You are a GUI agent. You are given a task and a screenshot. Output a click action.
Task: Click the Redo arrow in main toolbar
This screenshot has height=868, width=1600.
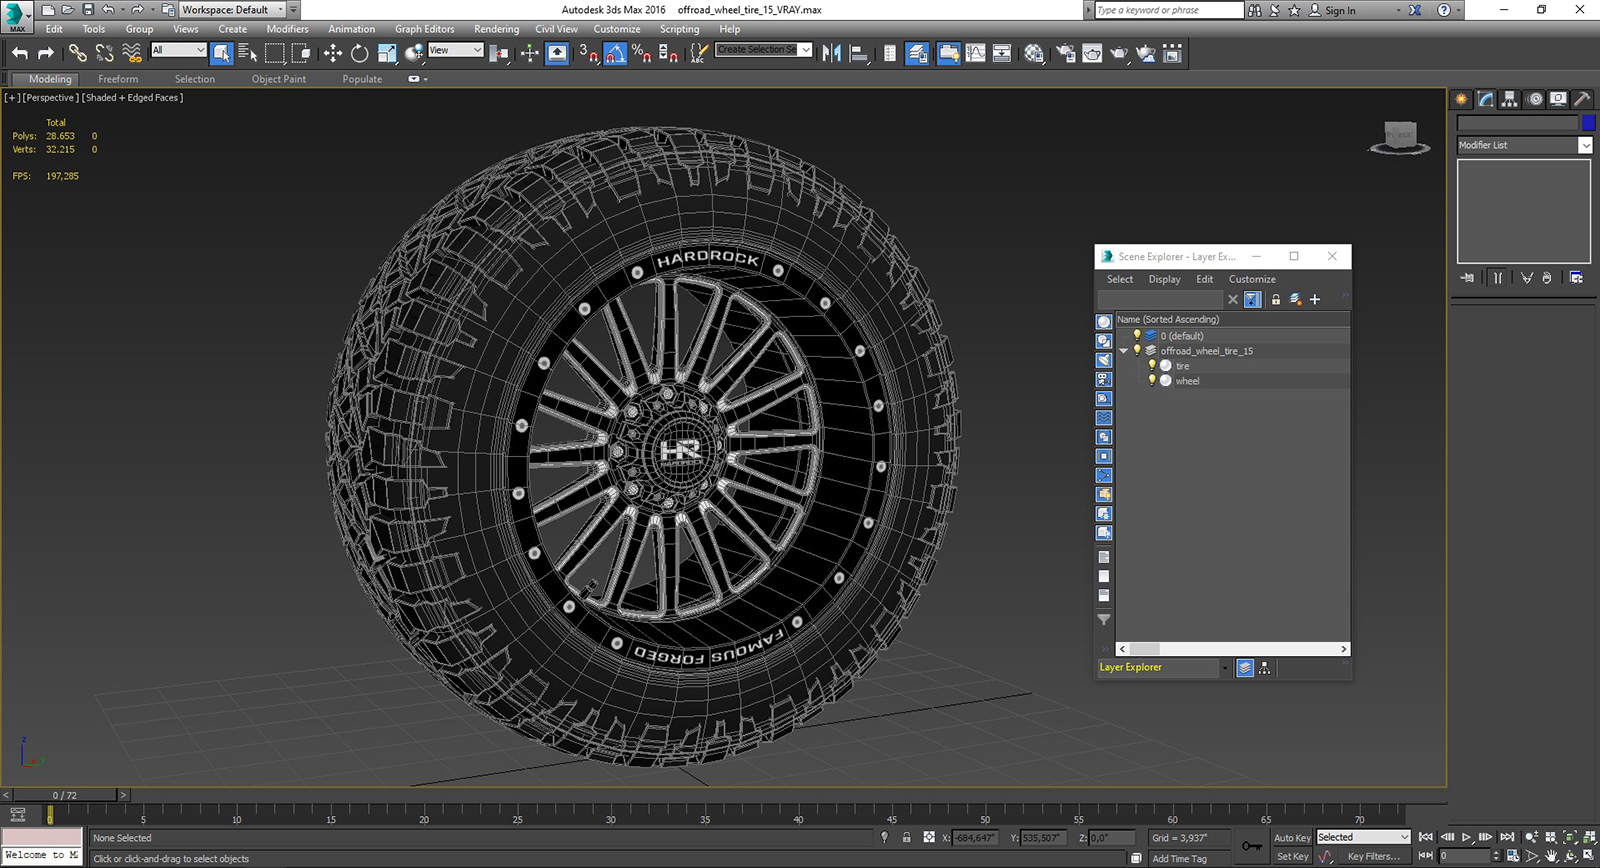(x=45, y=53)
